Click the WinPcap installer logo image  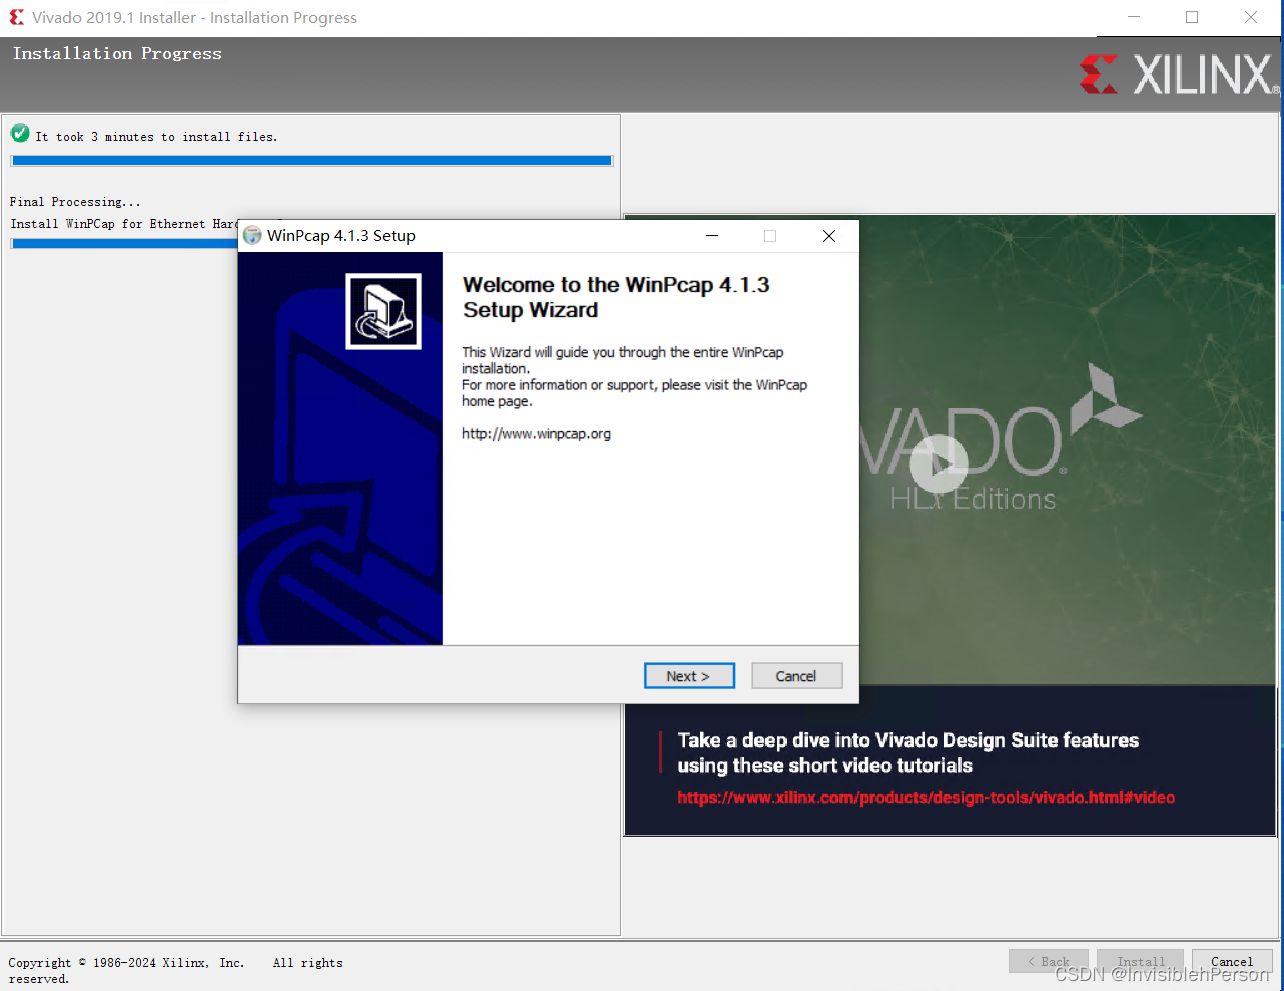click(383, 311)
